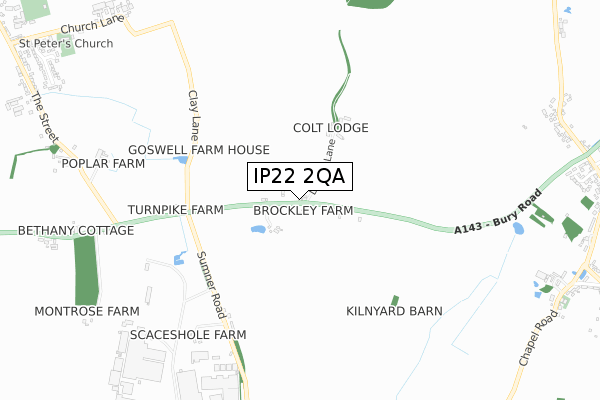
Task: Click the KILNYARD BARN label
Action: (395, 311)
